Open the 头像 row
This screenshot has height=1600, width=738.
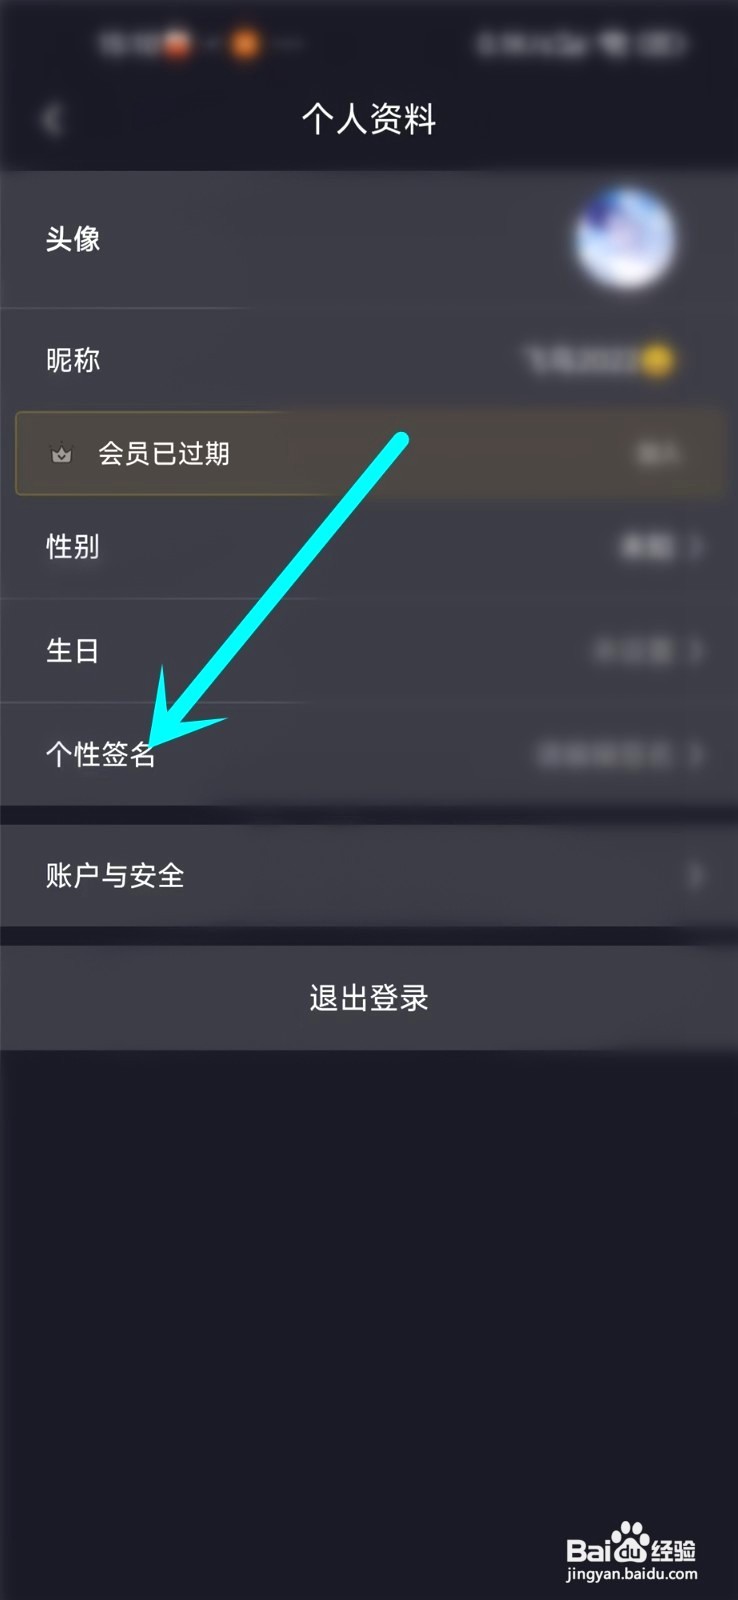[369, 239]
